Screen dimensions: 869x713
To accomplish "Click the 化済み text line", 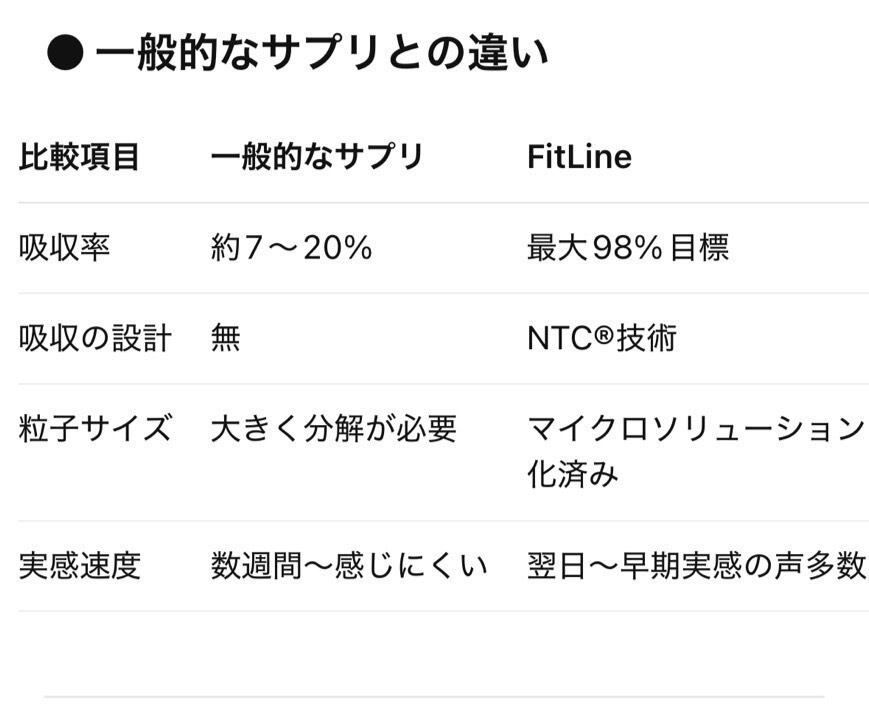I will [573, 474].
